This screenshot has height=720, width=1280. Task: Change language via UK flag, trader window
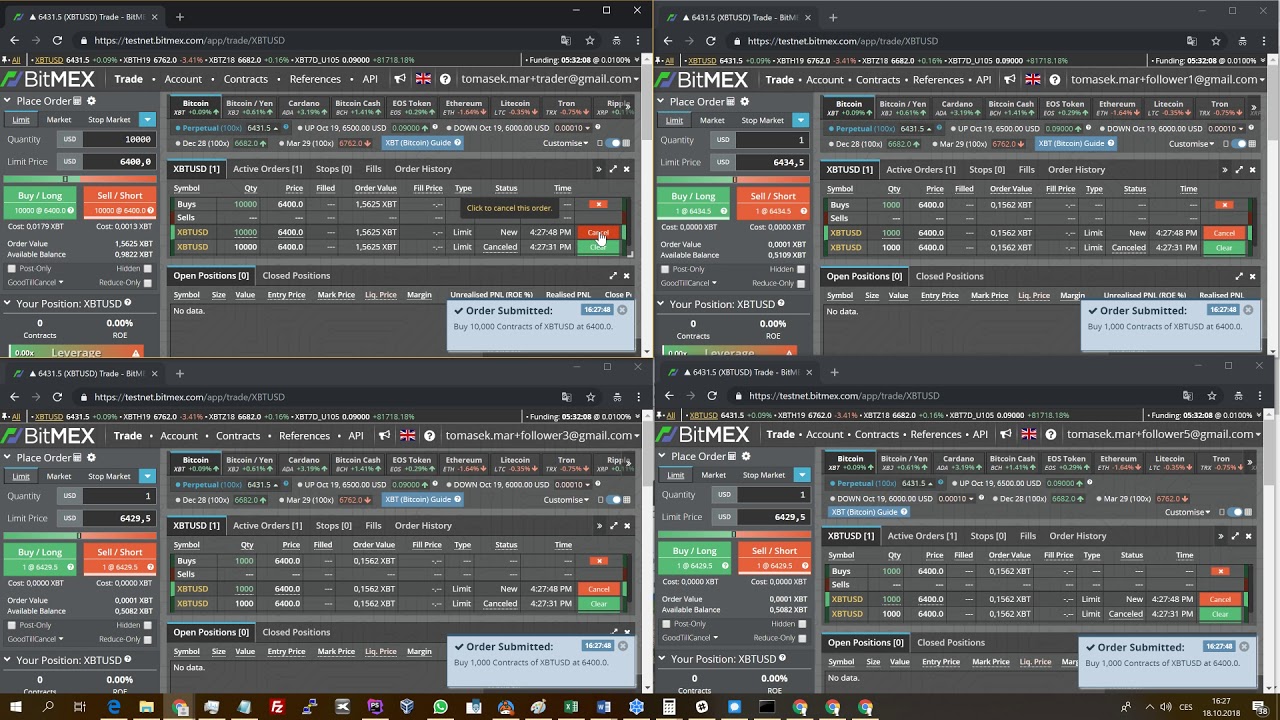[x=422, y=79]
